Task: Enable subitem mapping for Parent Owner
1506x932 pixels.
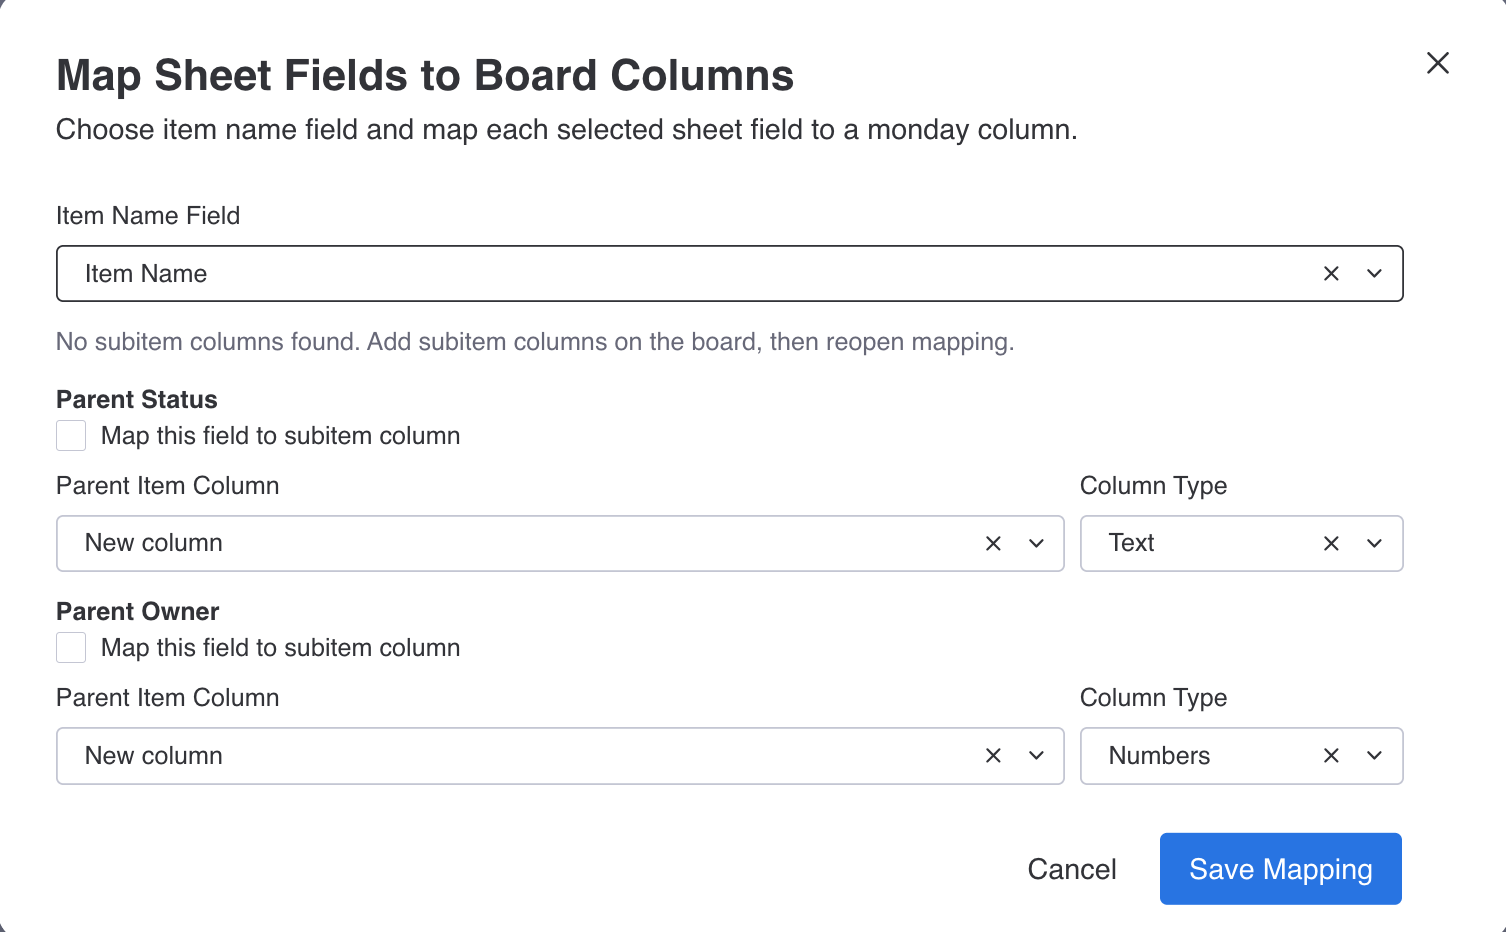Action: [71, 648]
